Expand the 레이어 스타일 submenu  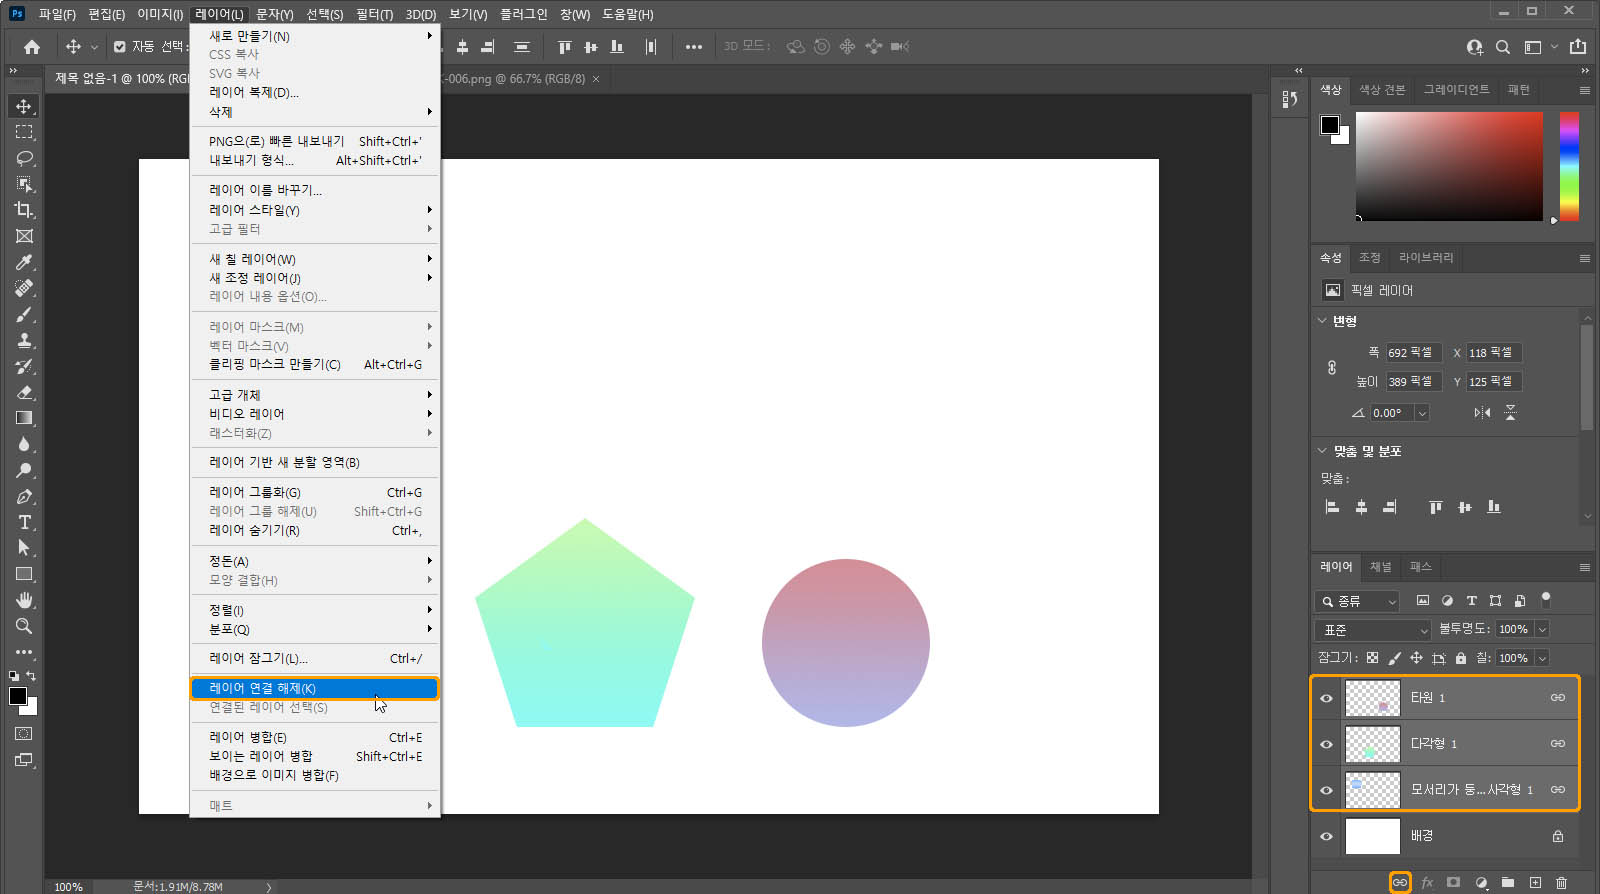(x=314, y=210)
